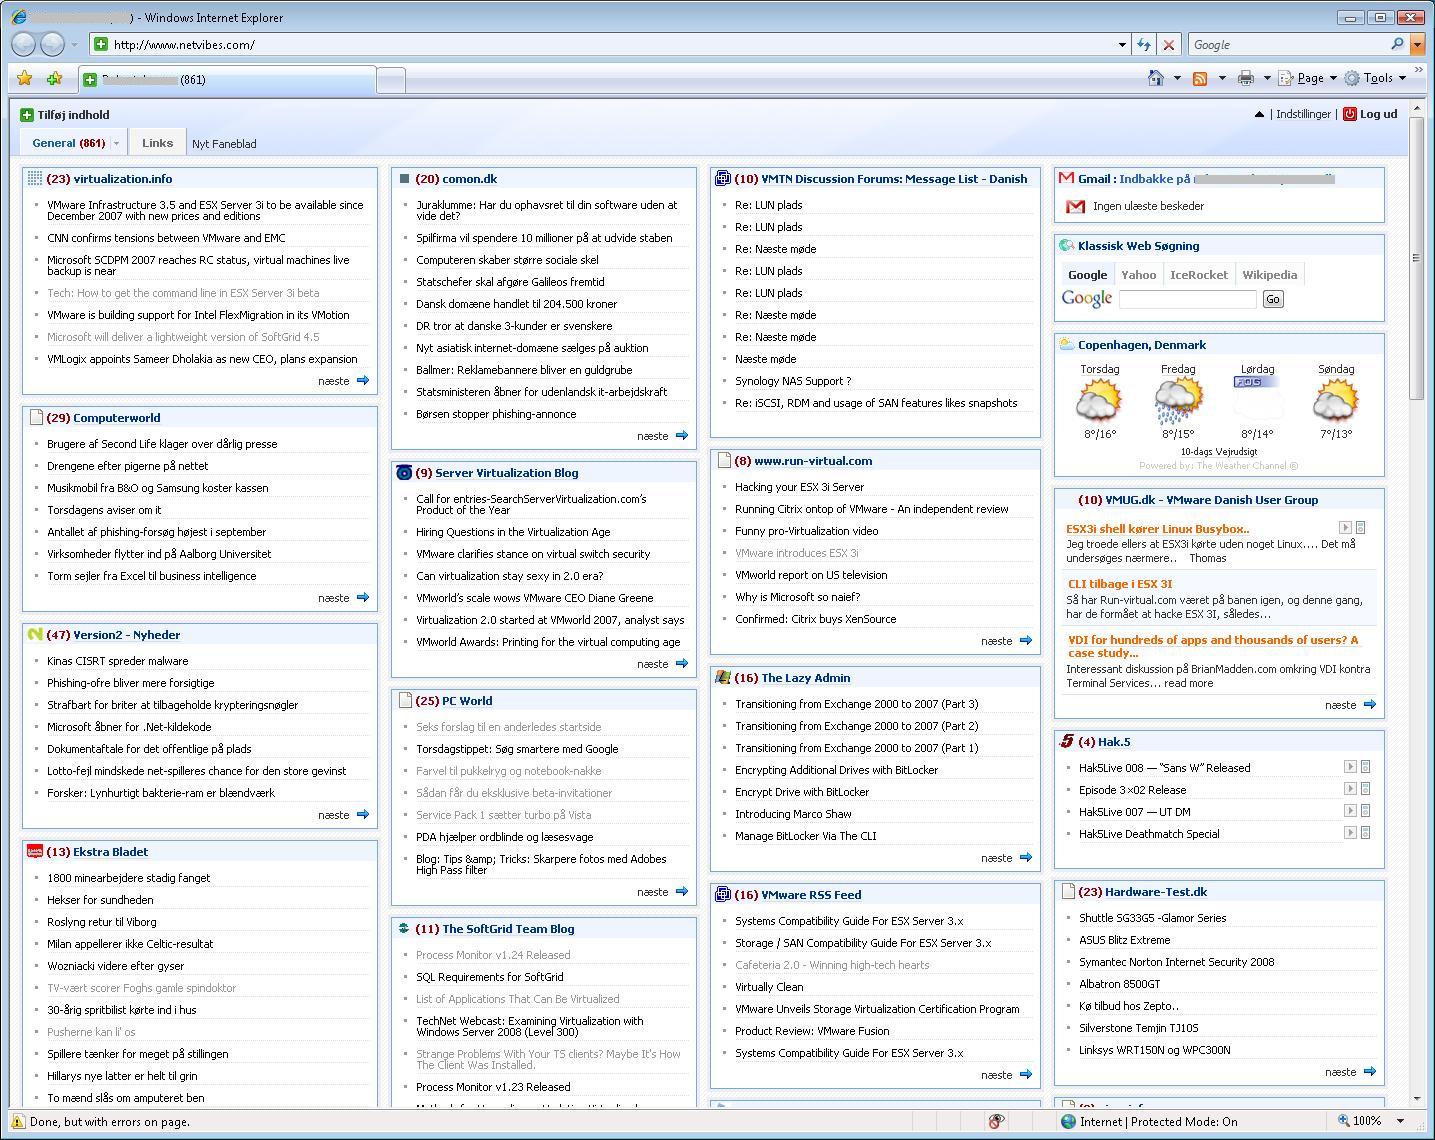Image resolution: width=1435 pixels, height=1140 pixels.
Task: Click the magnifier search icon in Google box
Action: pyautogui.click(x=1397, y=45)
